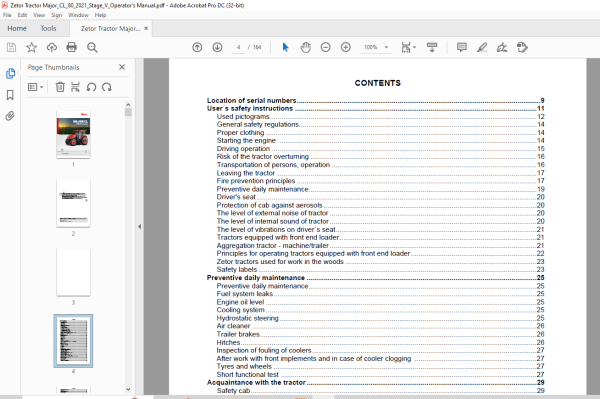Screen dimensions: 600x399
Task: Bookmark file with the star icon
Action: [x=31, y=47]
